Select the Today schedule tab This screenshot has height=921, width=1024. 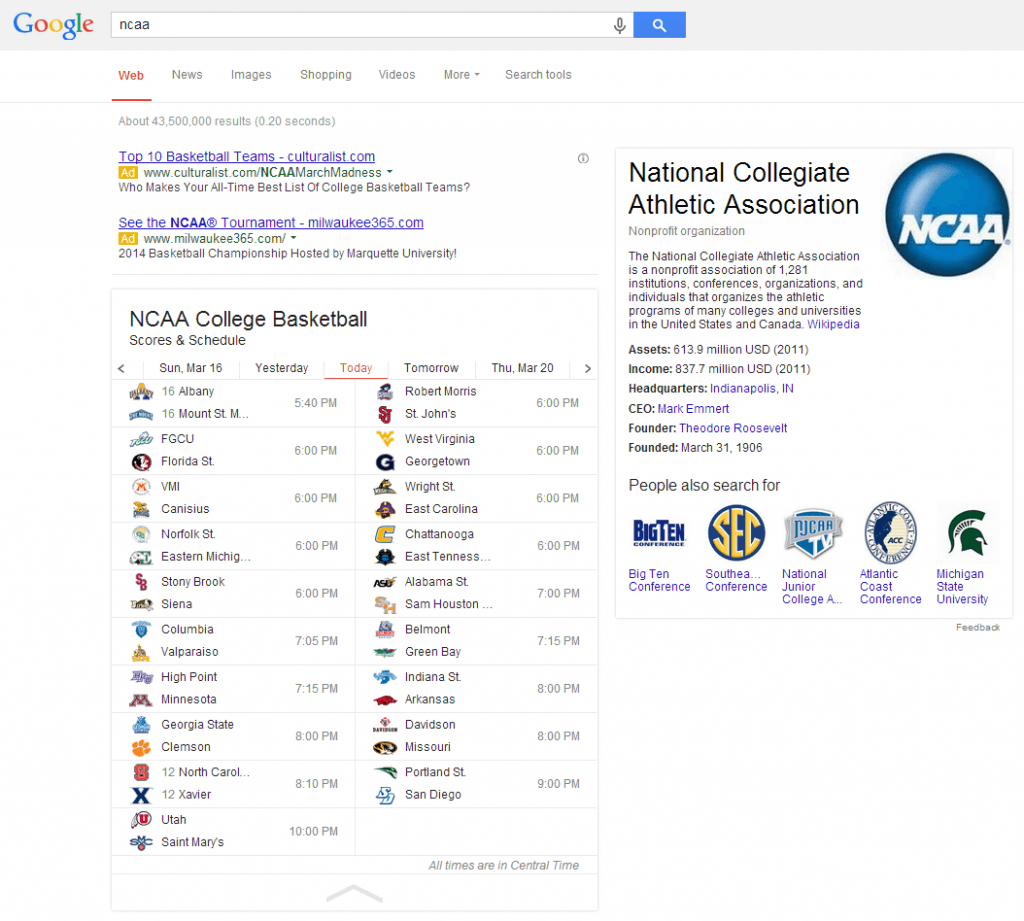point(356,368)
